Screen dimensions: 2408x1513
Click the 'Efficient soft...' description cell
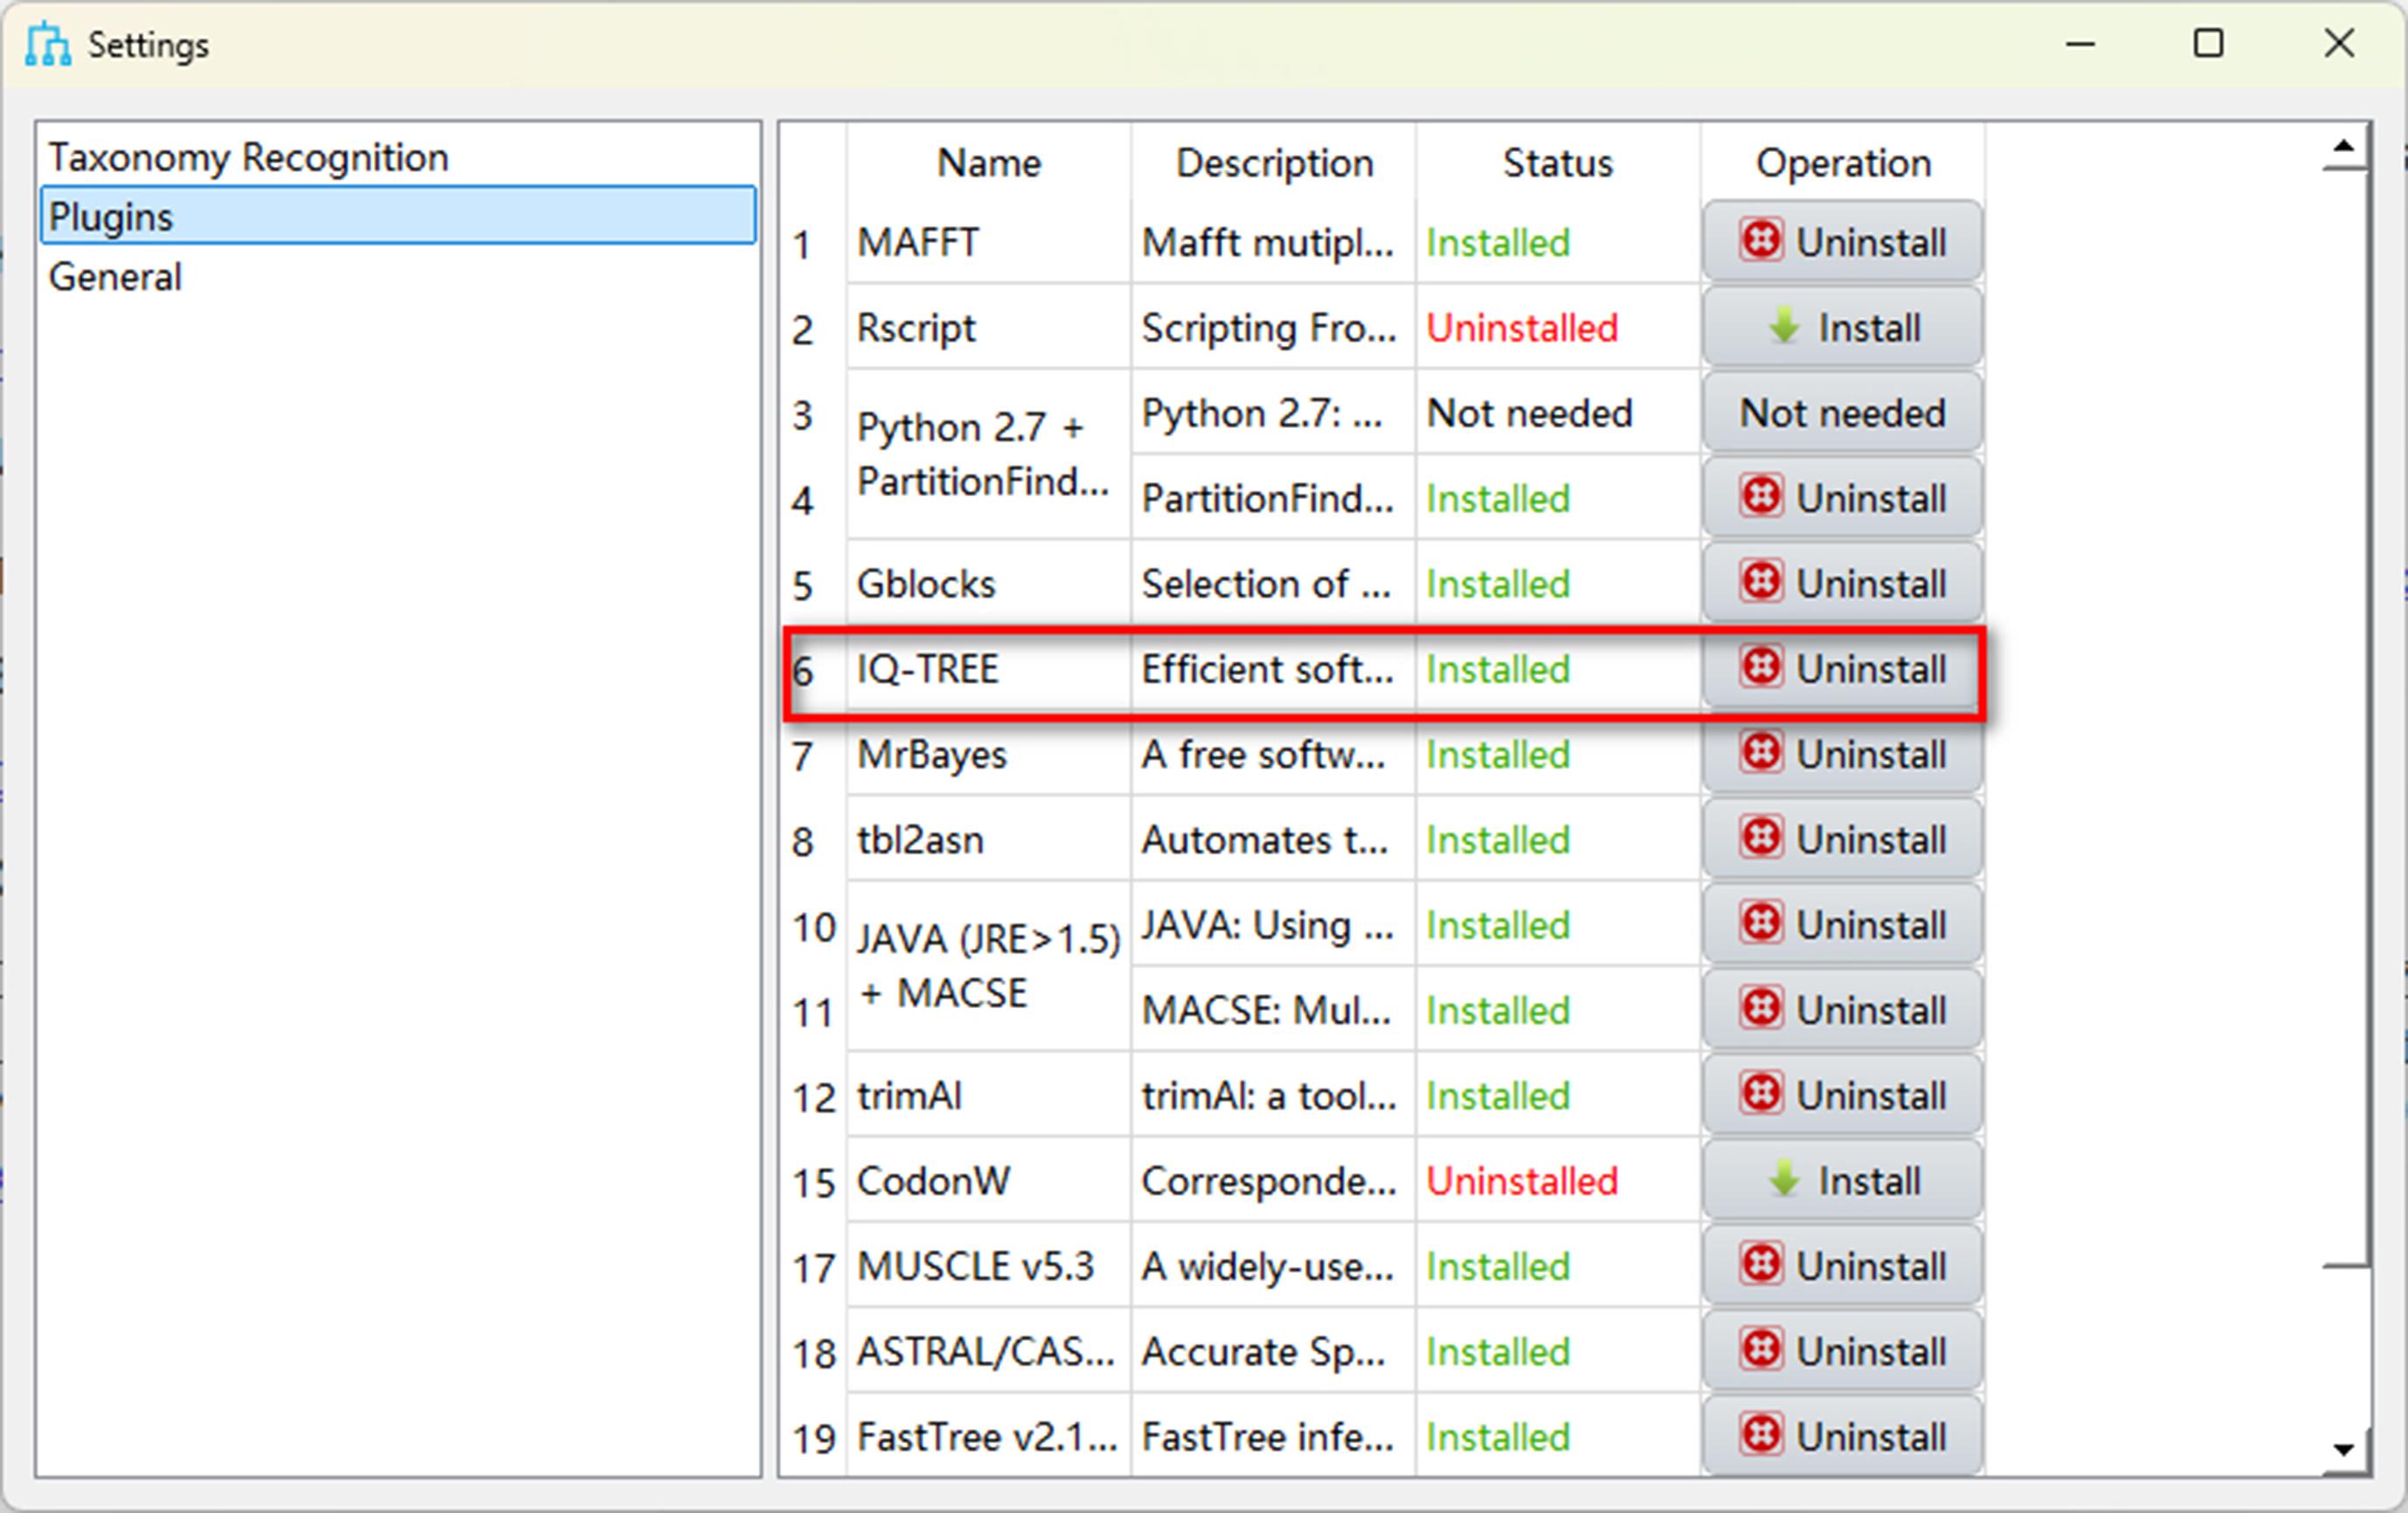[x=1274, y=668]
